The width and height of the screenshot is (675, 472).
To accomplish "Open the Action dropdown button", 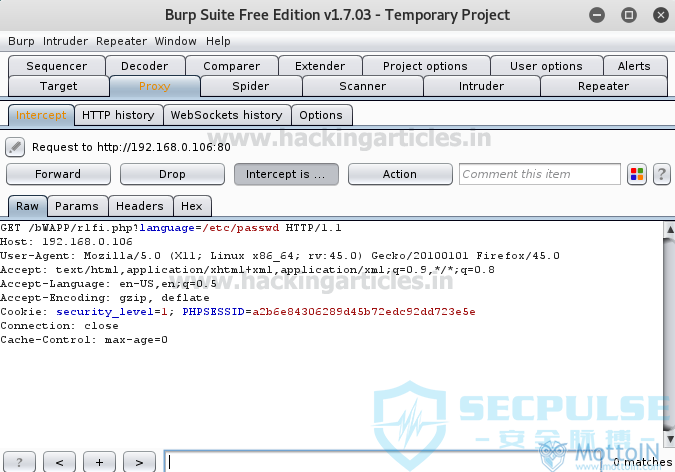I will [x=400, y=174].
